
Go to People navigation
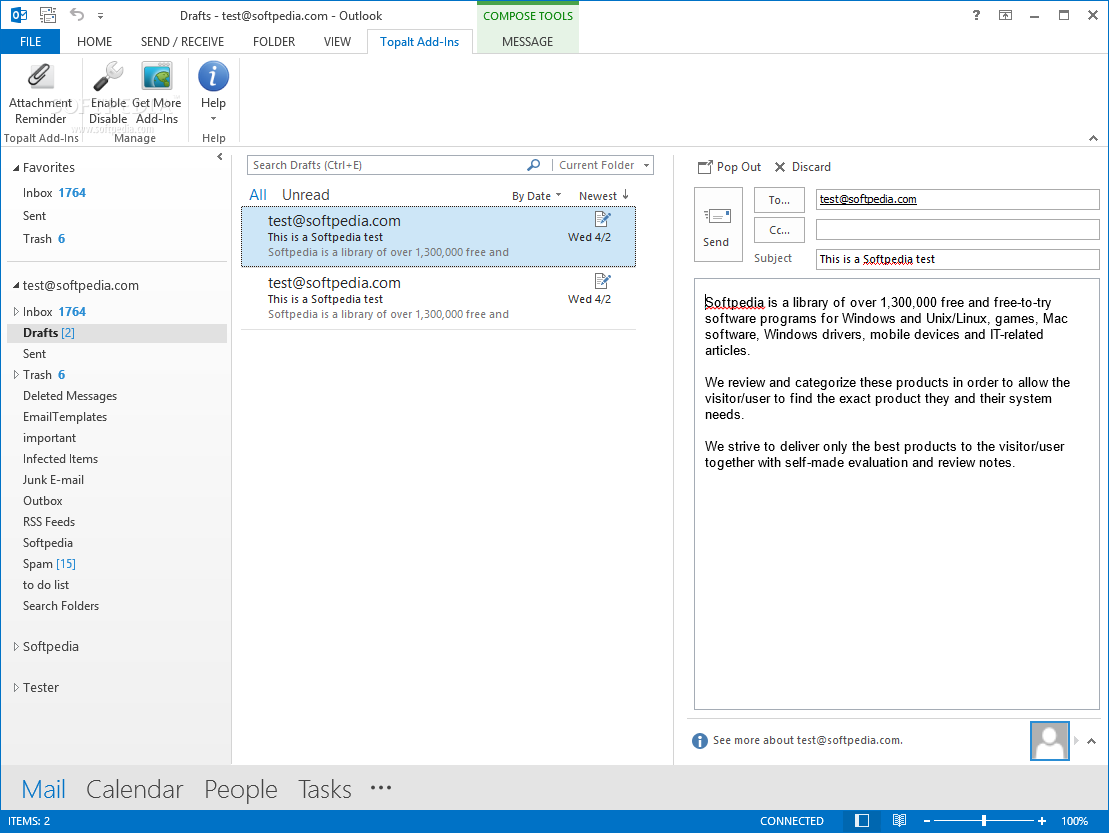coord(240,789)
